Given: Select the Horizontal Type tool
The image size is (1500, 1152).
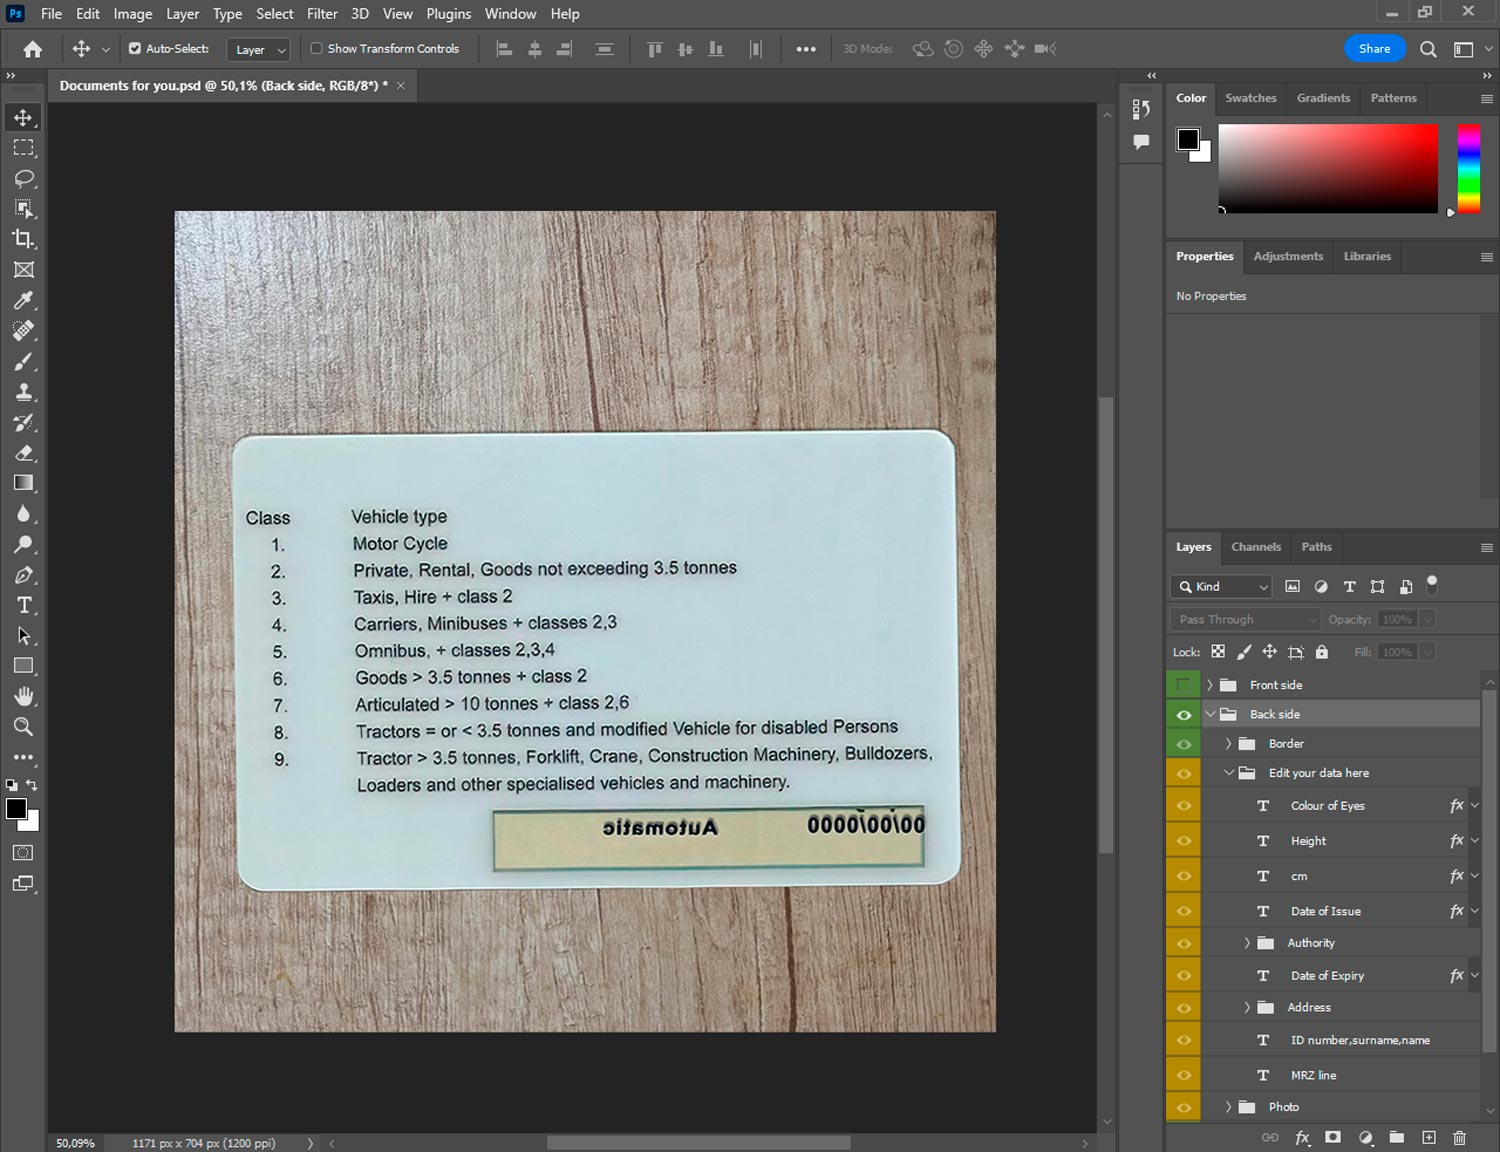Looking at the screenshot, I should click(23, 605).
